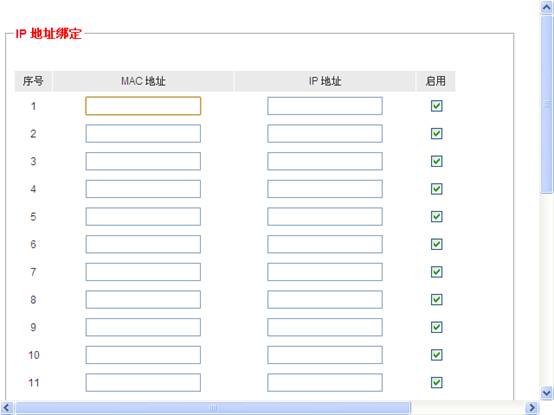The height and width of the screenshot is (415, 554).
Task: Uncheck the enable checkbox for row 1
Action: click(x=437, y=106)
